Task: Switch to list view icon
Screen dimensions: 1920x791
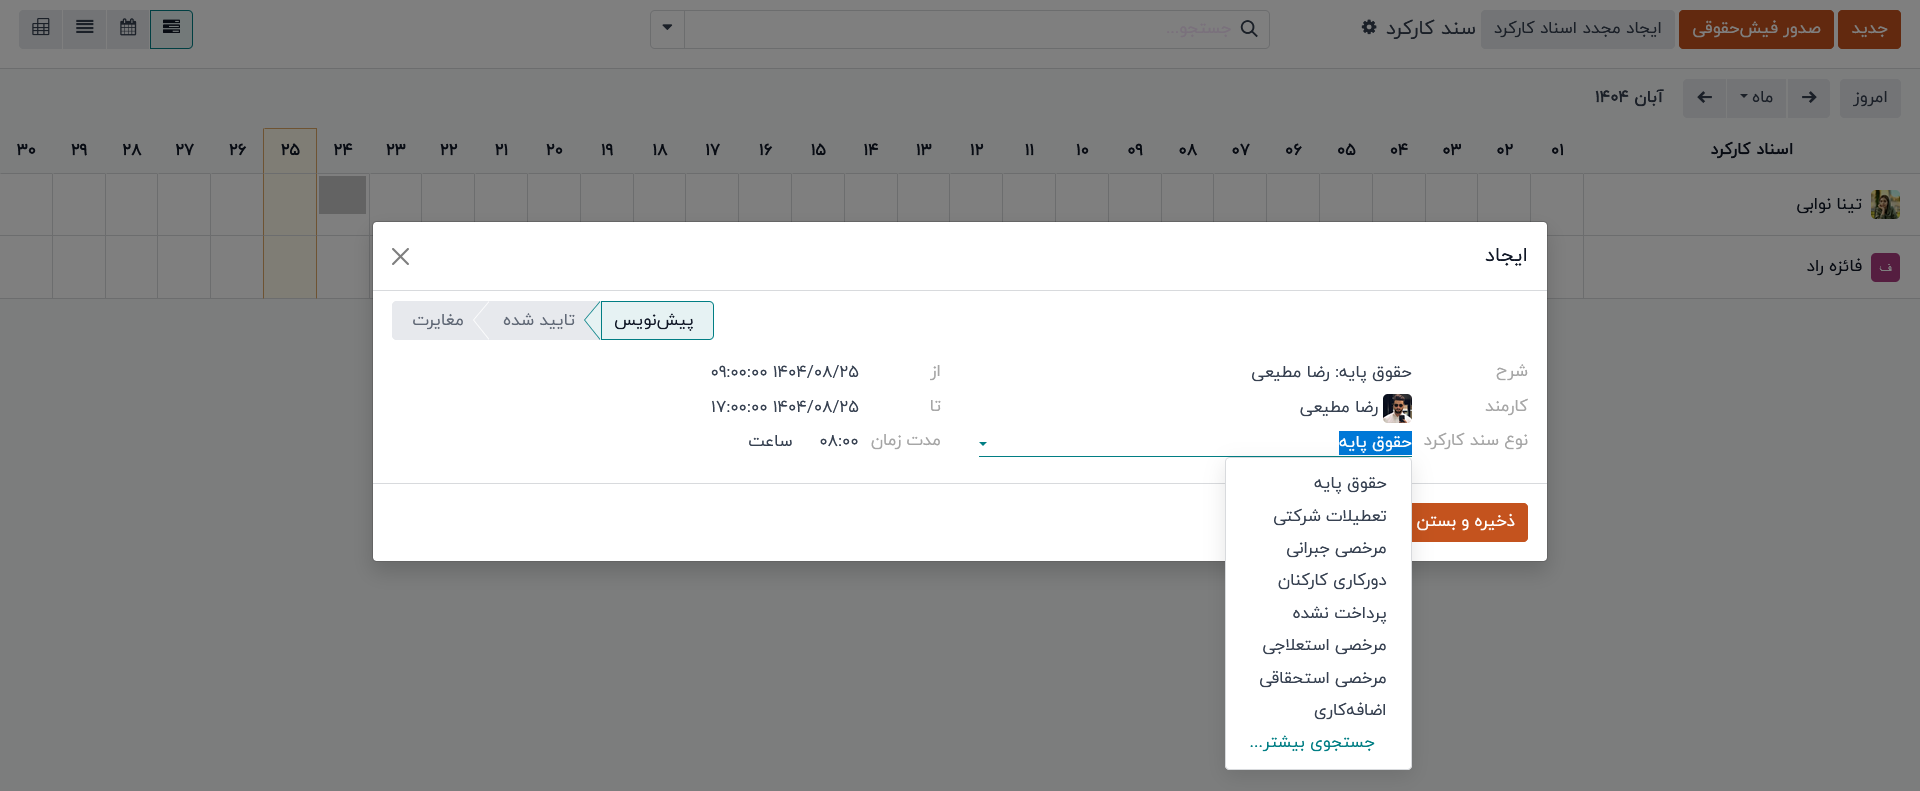Action: tap(85, 28)
